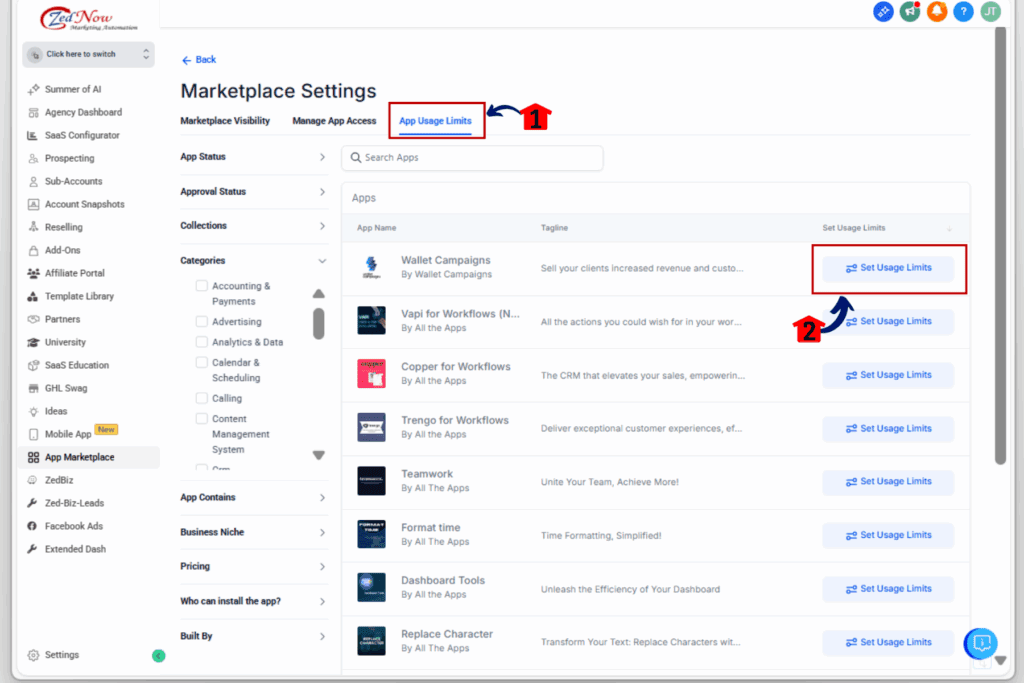Open Mobile App page
1024x683 pixels.
[67, 434]
